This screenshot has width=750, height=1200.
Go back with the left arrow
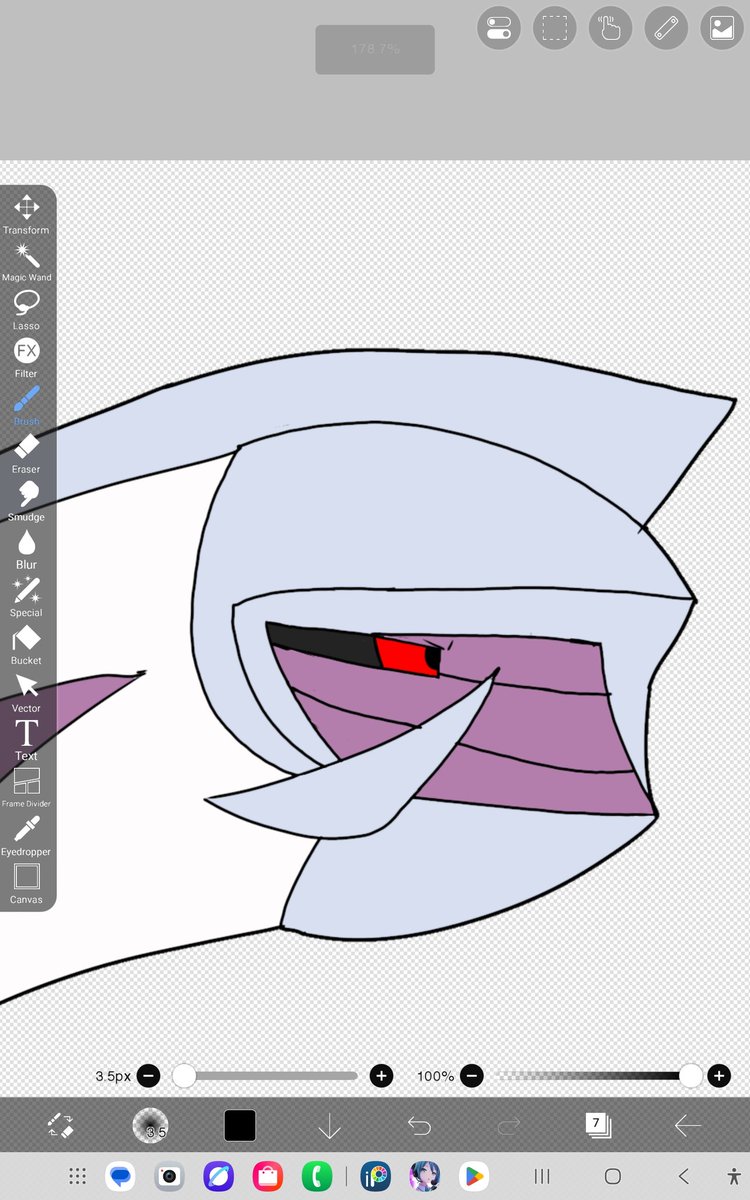pos(688,1127)
